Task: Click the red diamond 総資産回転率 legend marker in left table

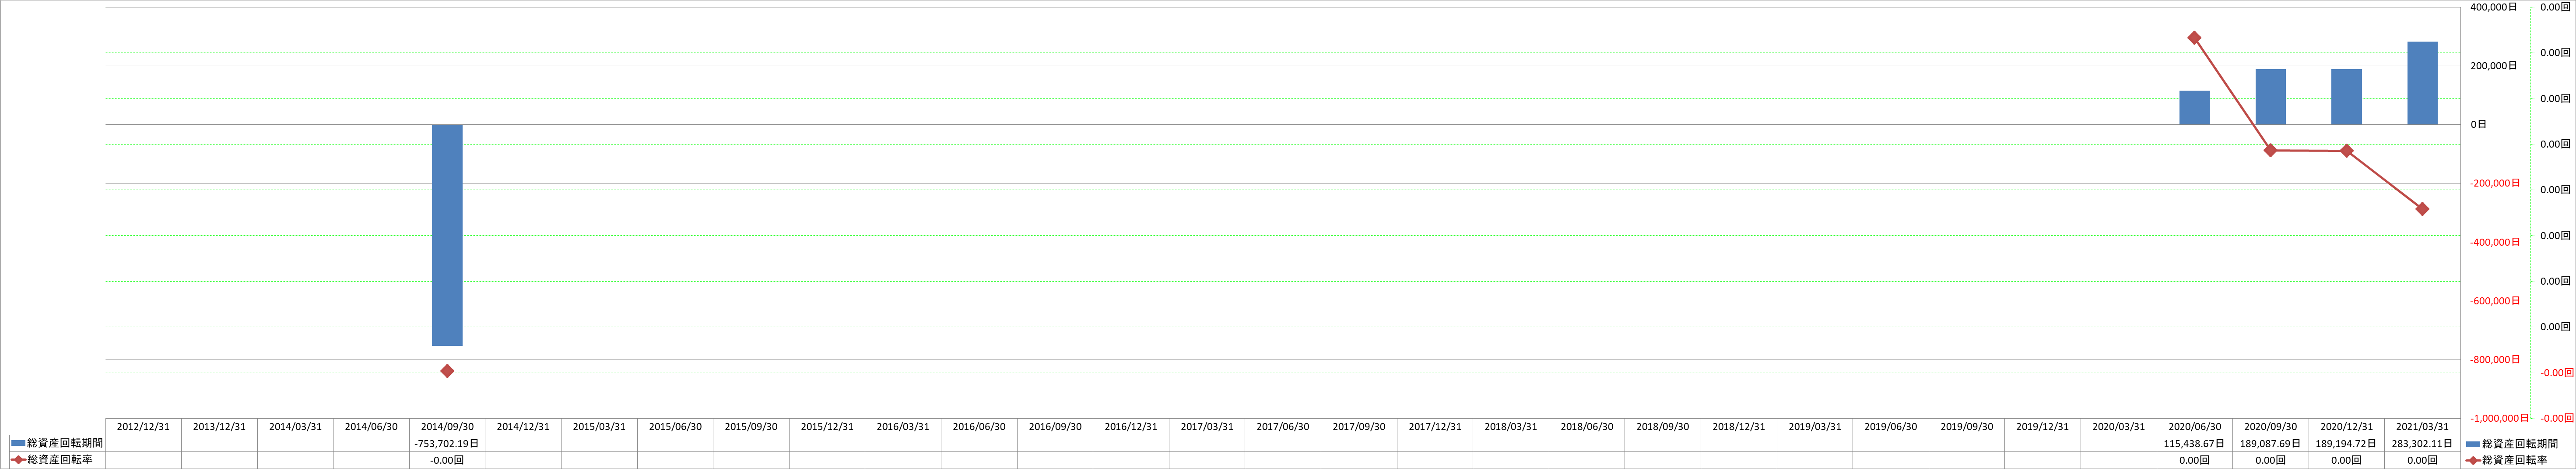Action: click(x=18, y=460)
